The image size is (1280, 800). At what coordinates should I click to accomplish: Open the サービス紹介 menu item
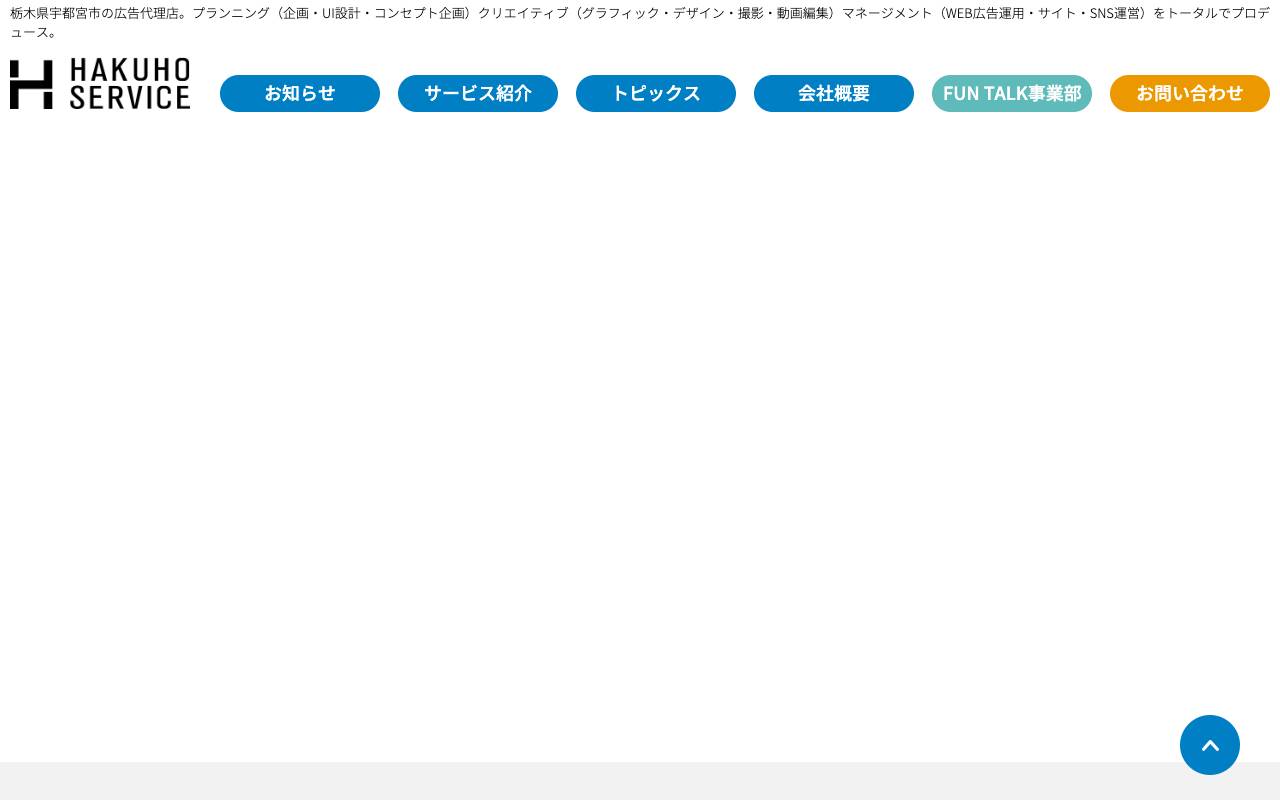(x=478, y=93)
